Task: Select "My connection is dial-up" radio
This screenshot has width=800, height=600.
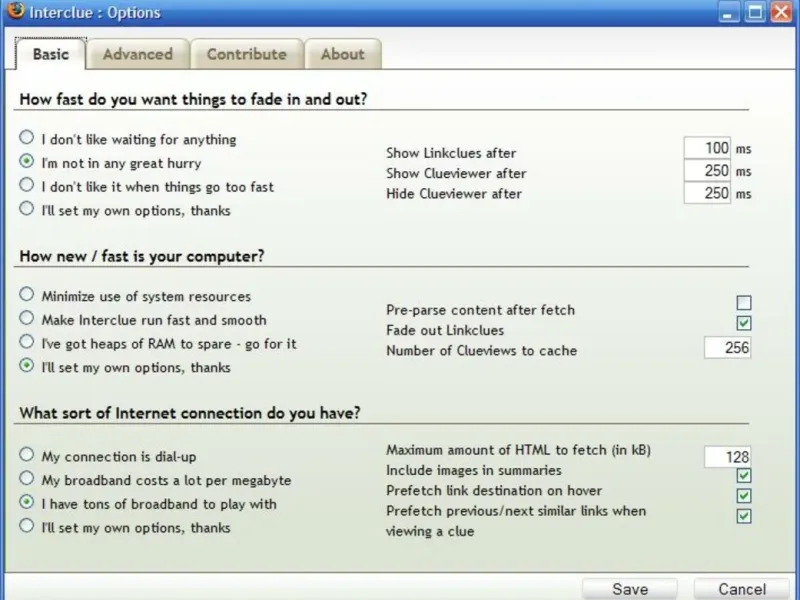Action: (x=27, y=455)
